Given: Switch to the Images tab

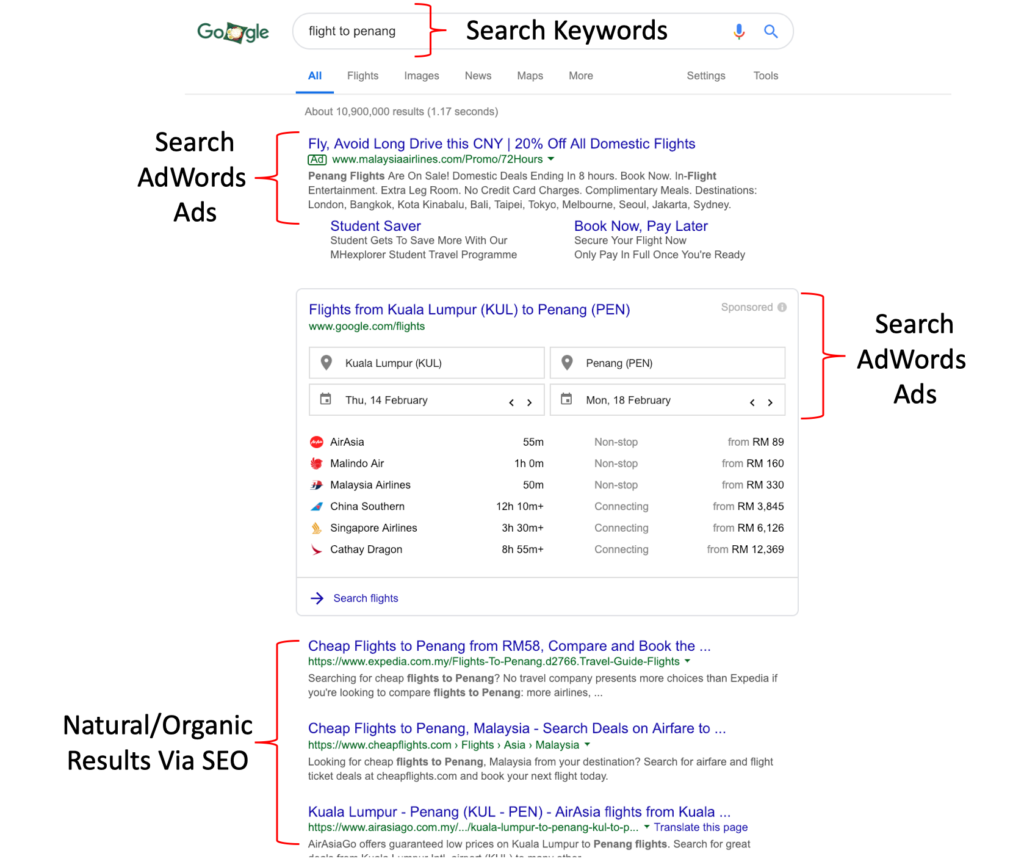Looking at the screenshot, I should 421,76.
